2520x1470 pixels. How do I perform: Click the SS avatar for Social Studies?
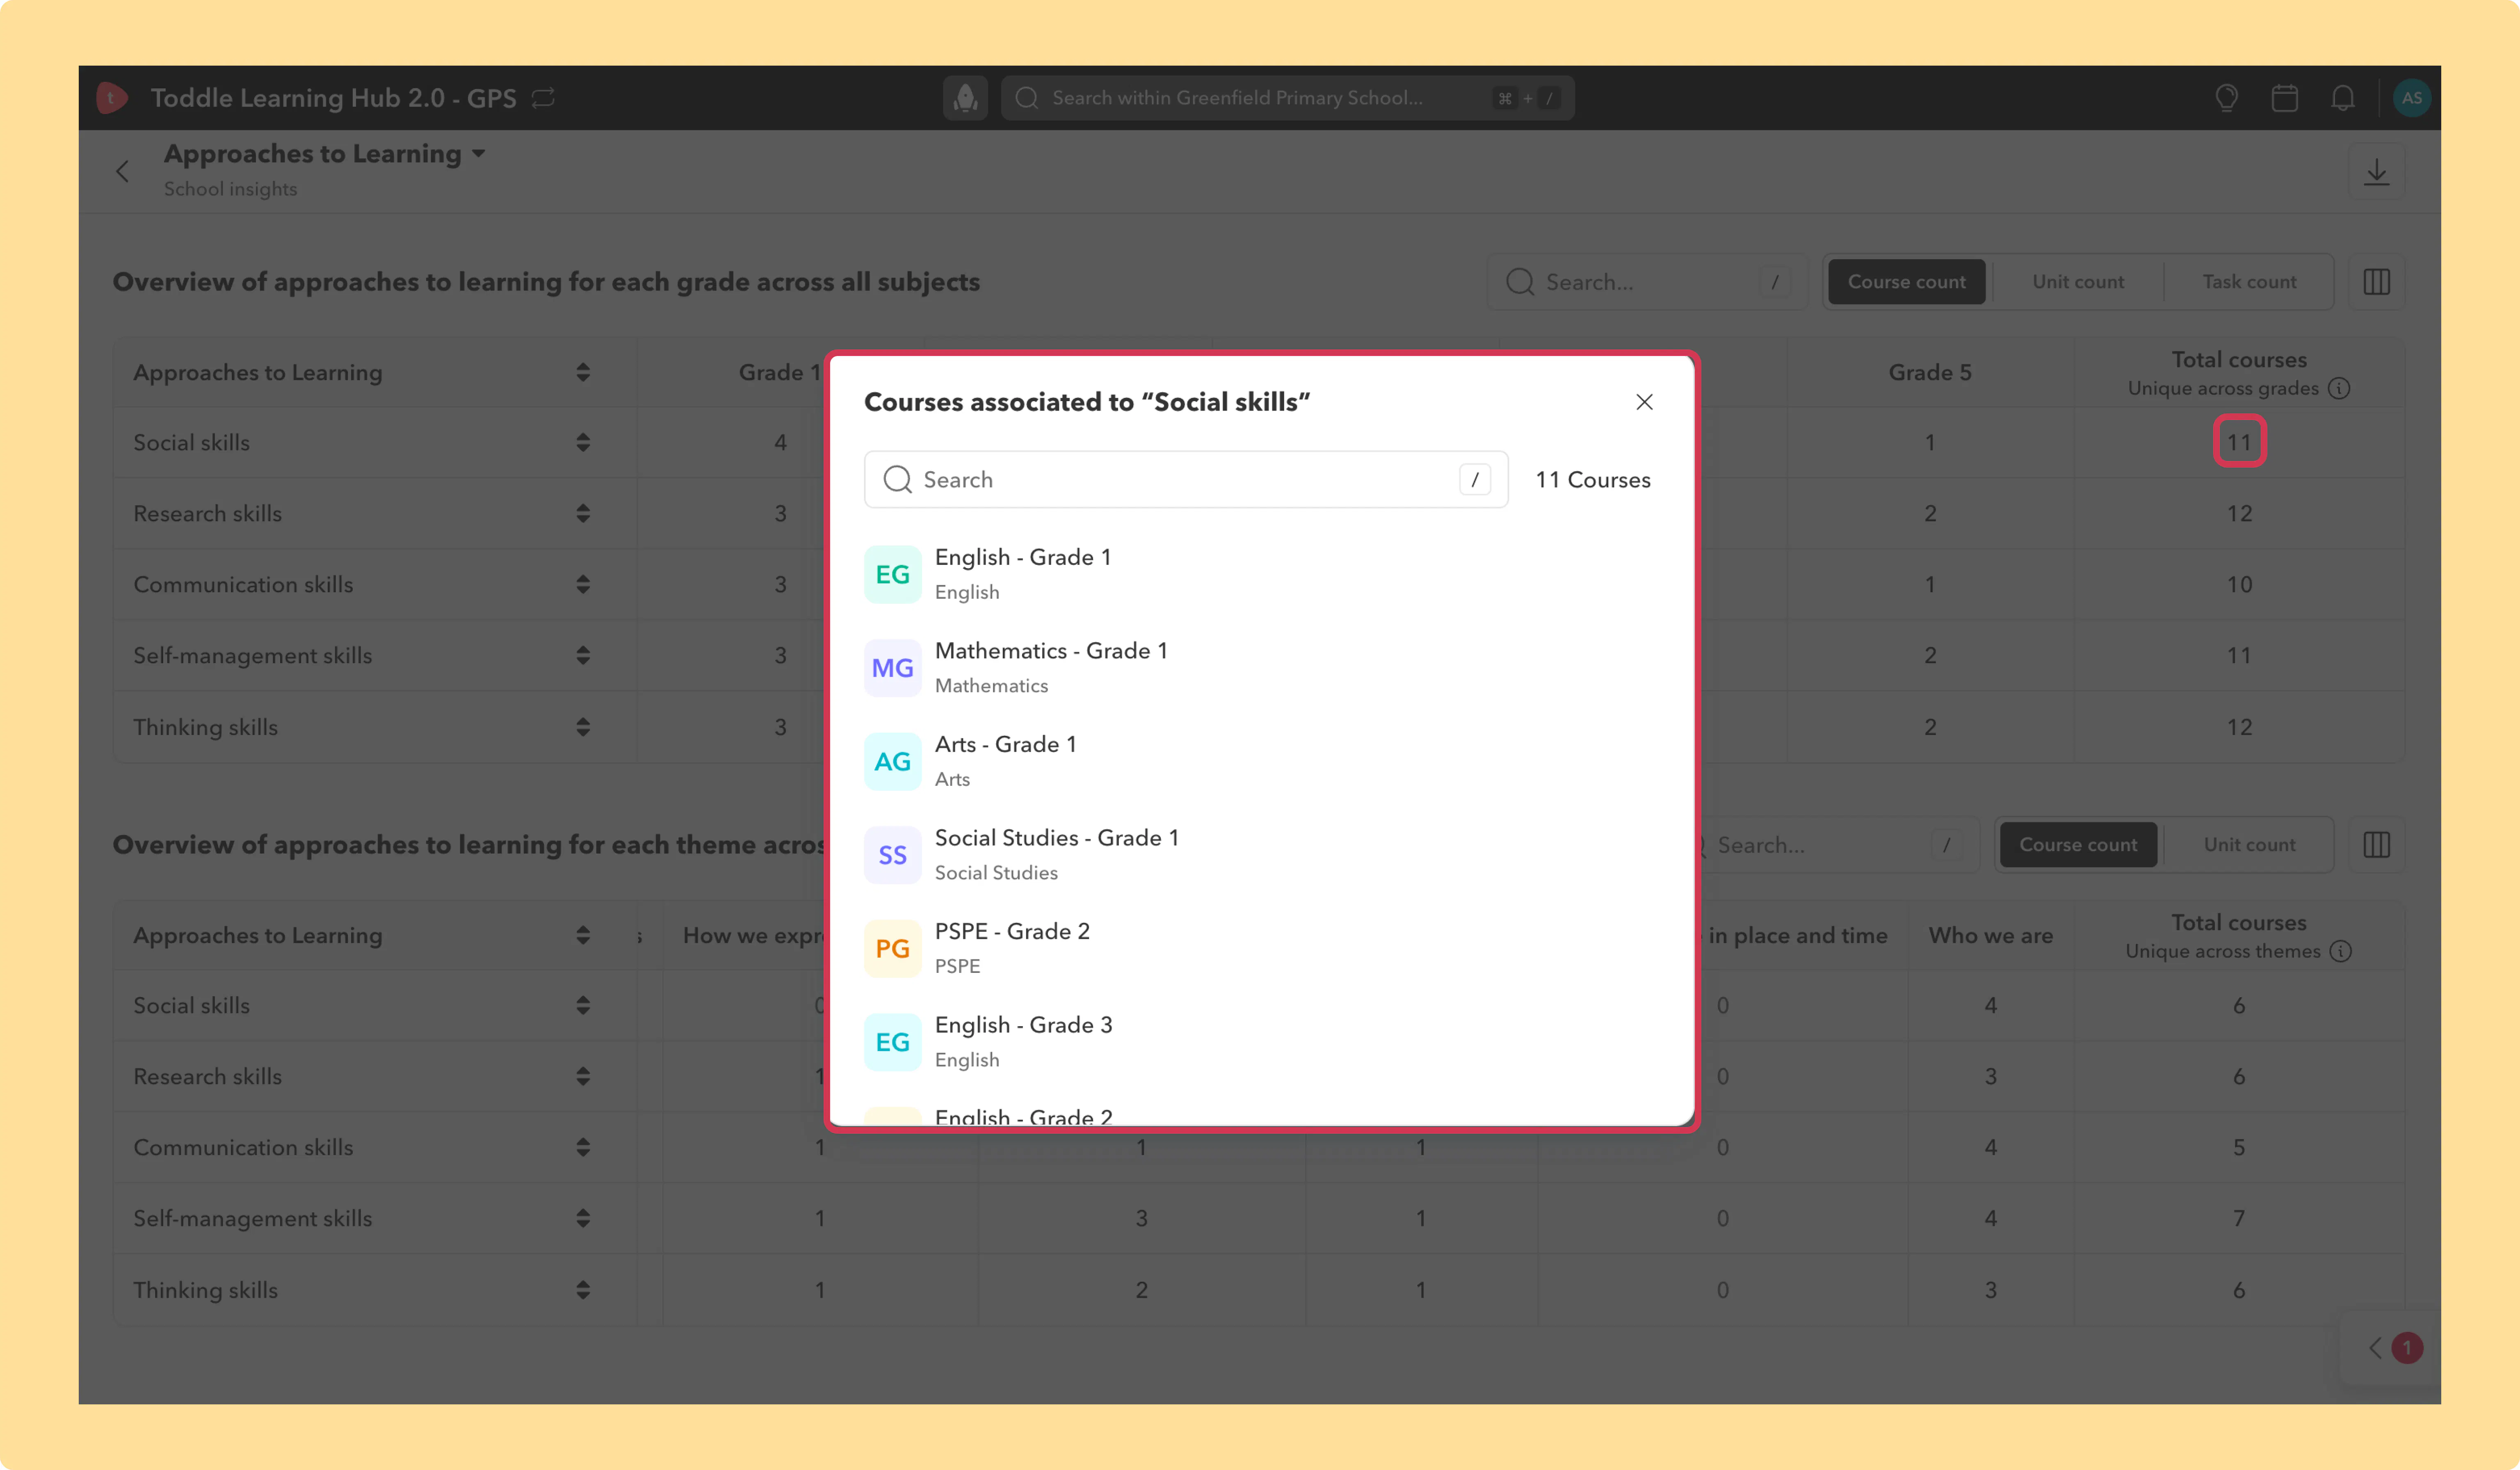coord(893,855)
